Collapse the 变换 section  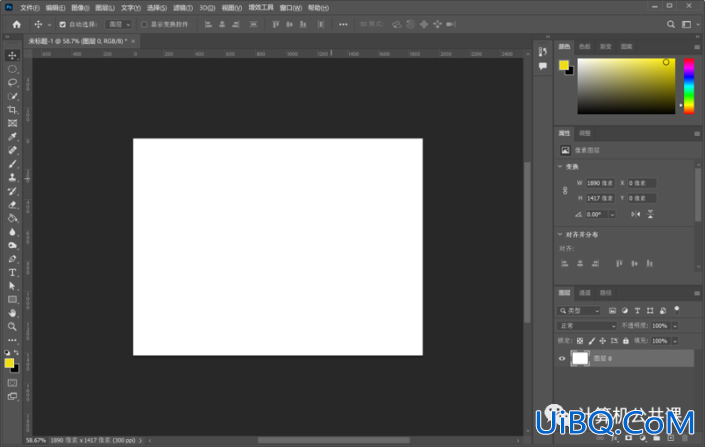pyautogui.click(x=560, y=166)
